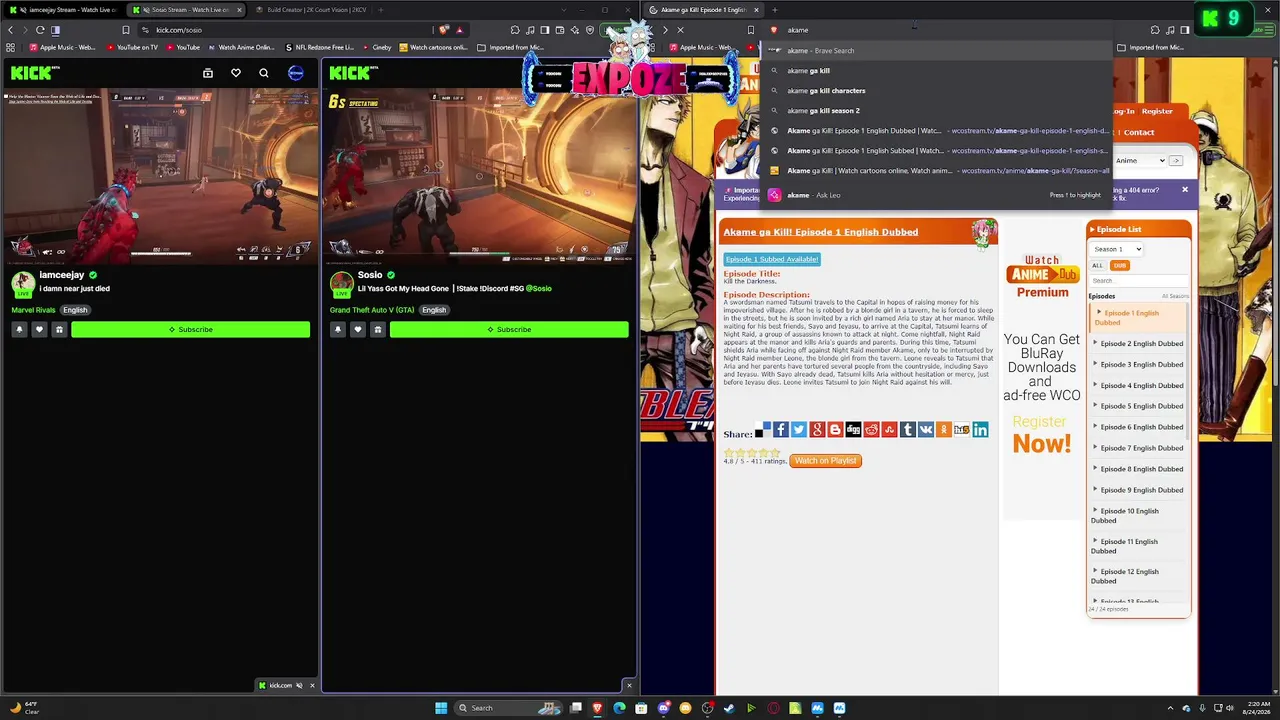
Task: Click the follow heart under Sosio stream
Action: [357, 329]
